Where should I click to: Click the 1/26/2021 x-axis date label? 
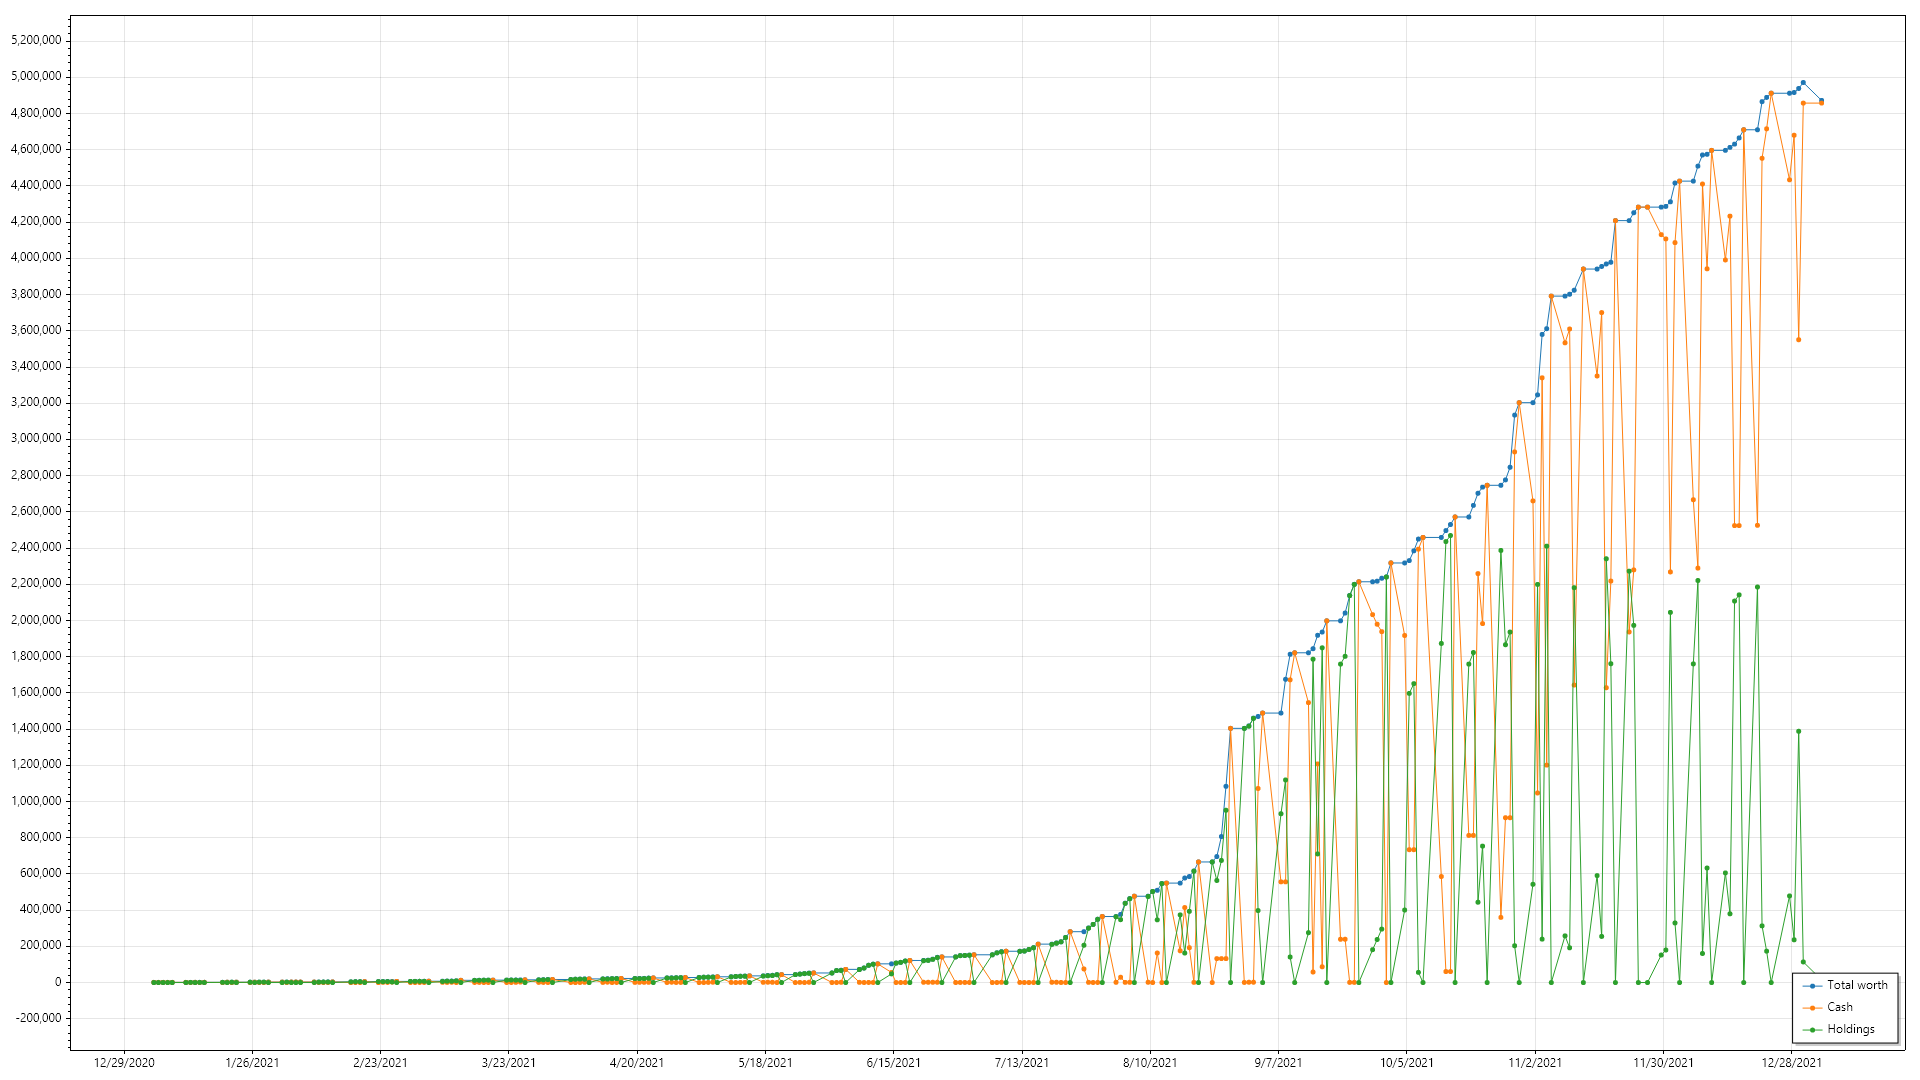(252, 1062)
